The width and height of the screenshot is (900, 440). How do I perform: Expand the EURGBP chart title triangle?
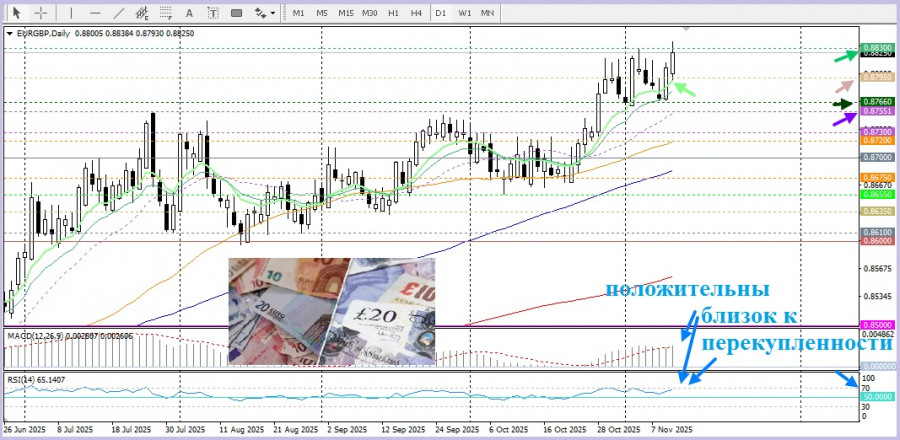coord(10,33)
